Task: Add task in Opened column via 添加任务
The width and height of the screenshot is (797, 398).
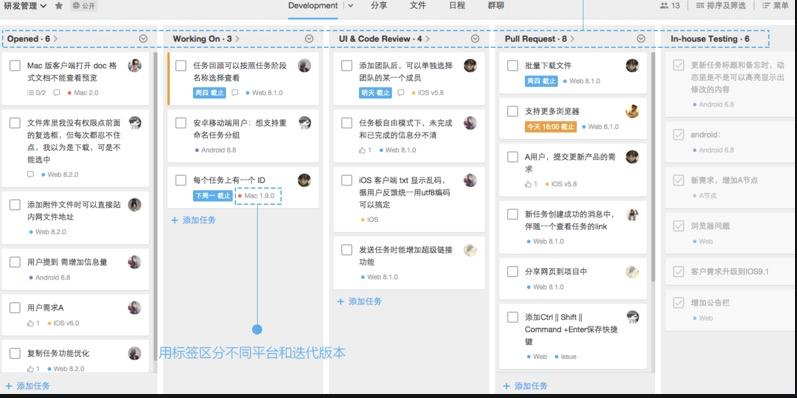Action: click(27, 386)
